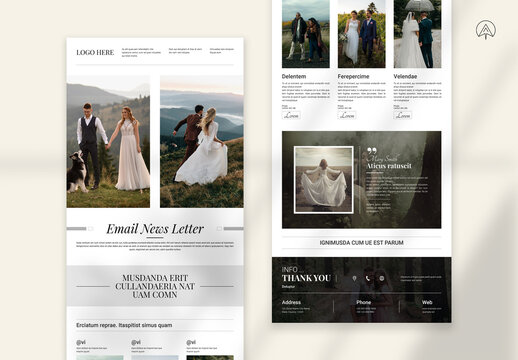
Task: Click the Email News Letter heading
Action: click(x=155, y=229)
